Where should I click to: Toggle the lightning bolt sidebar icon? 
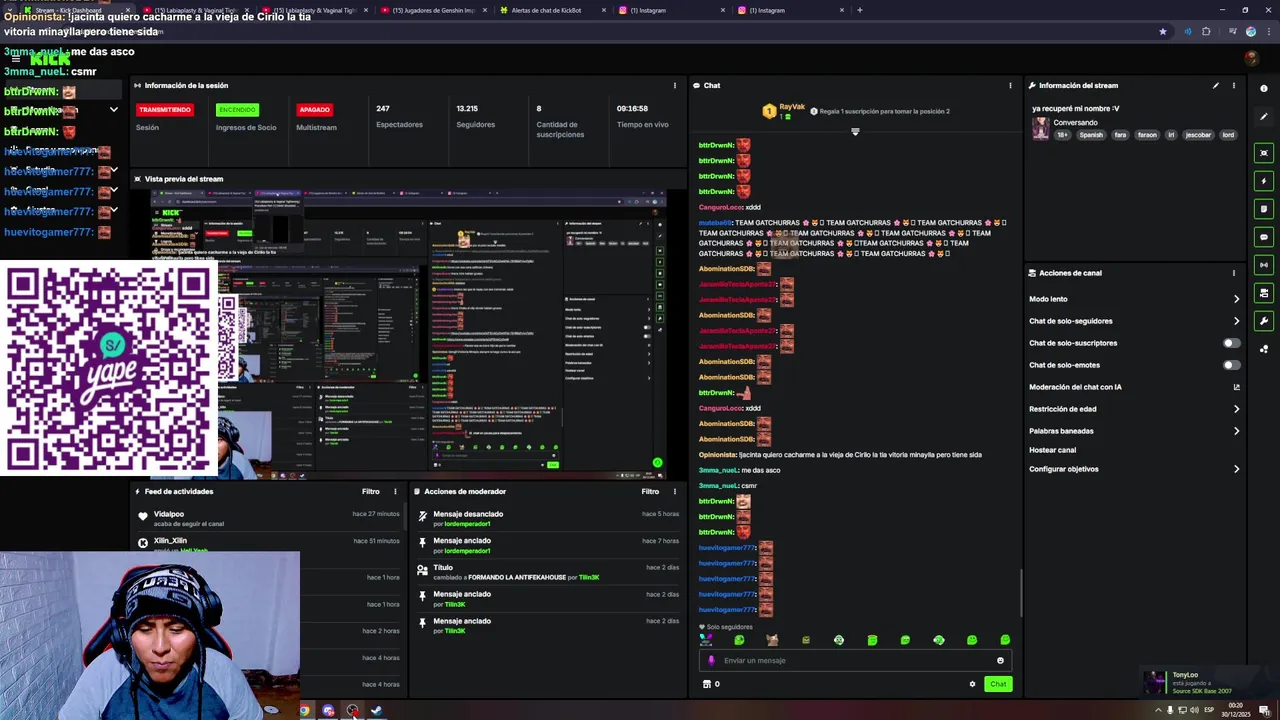[x=1264, y=181]
